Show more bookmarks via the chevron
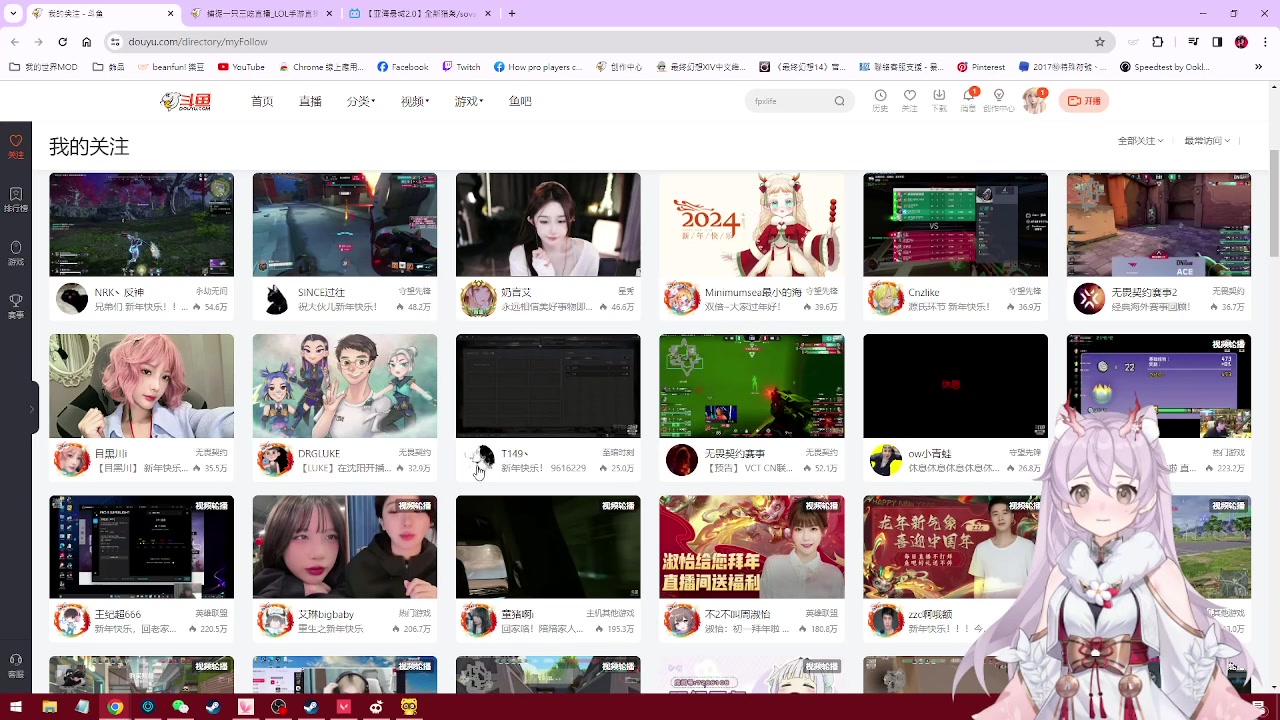The height and width of the screenshot is (720, 1280). point(1258,67)
